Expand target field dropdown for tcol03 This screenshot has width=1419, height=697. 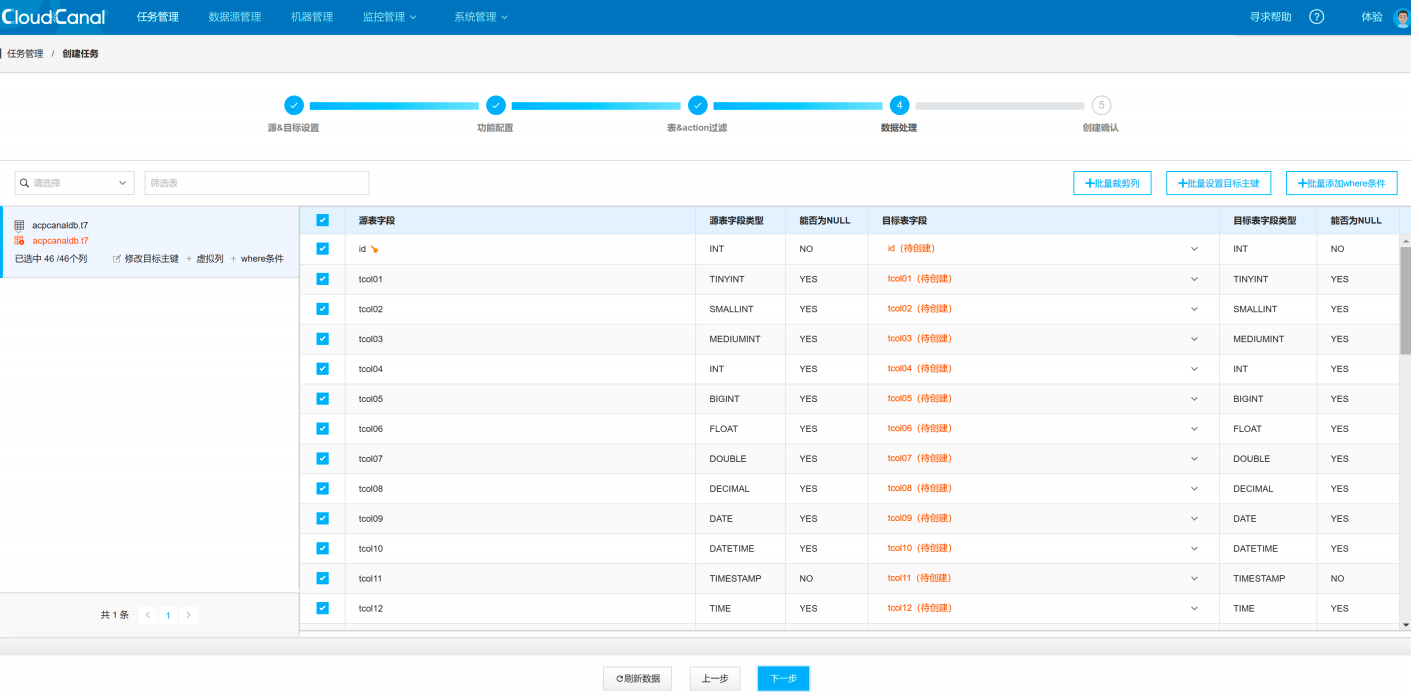pos(1193,339)
